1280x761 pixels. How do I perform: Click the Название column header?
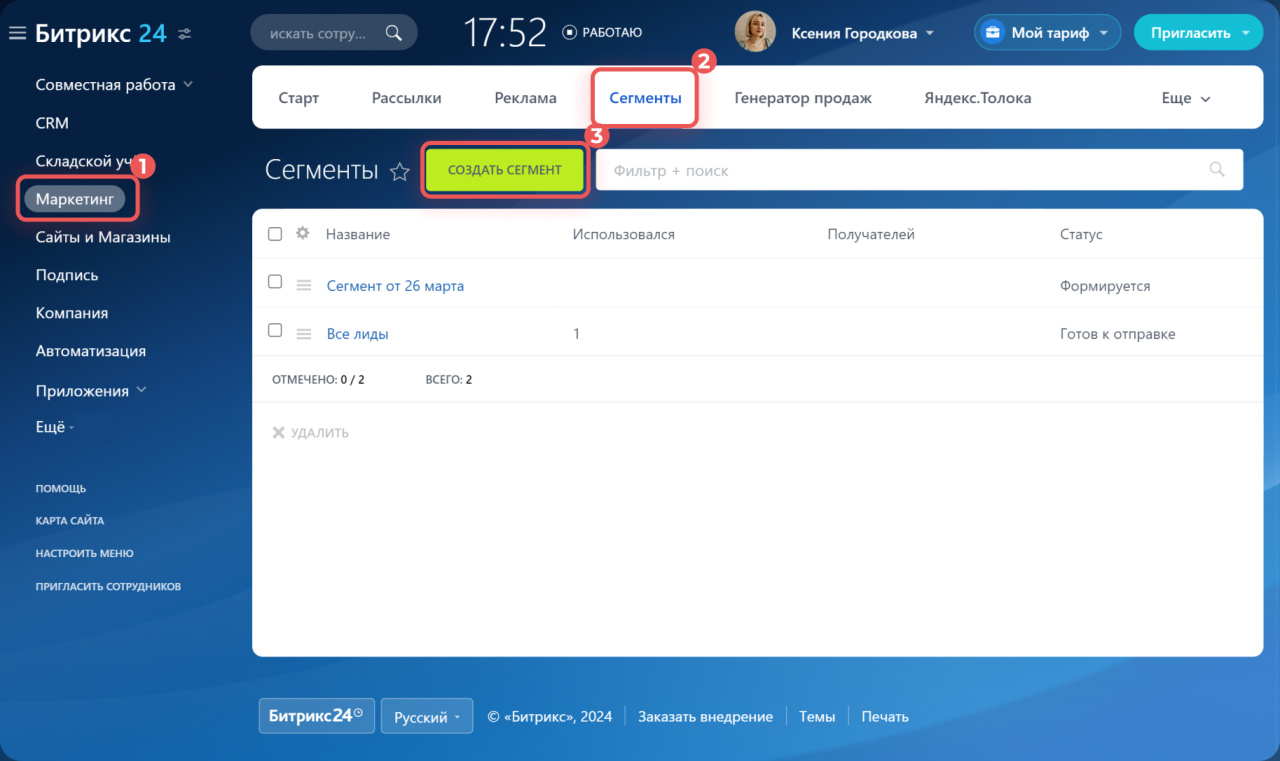click(358, 234)
